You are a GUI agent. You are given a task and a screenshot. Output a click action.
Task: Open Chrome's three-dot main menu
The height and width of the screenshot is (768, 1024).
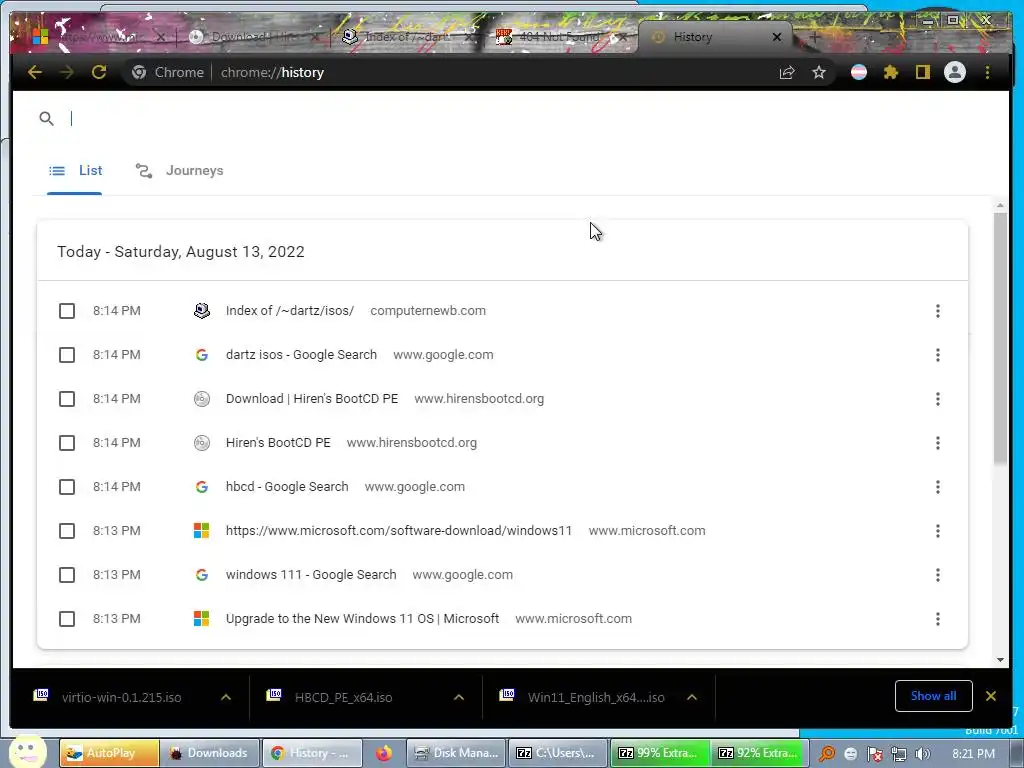[x=987, y=72]
